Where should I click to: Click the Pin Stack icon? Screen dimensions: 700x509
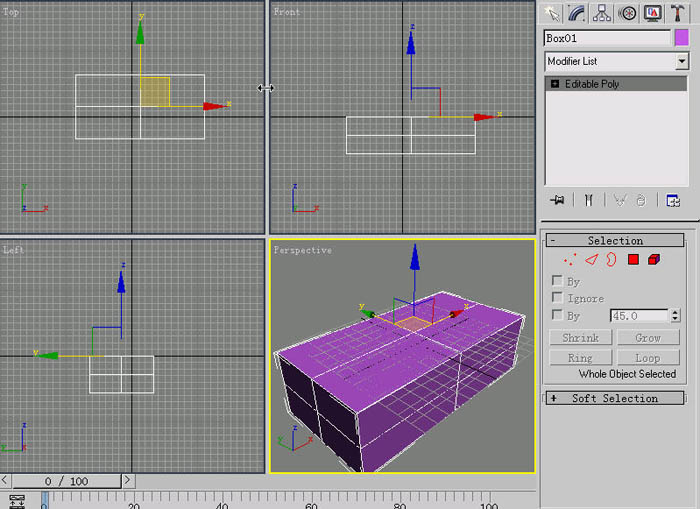pyautogui.click(x=557, y=200)
